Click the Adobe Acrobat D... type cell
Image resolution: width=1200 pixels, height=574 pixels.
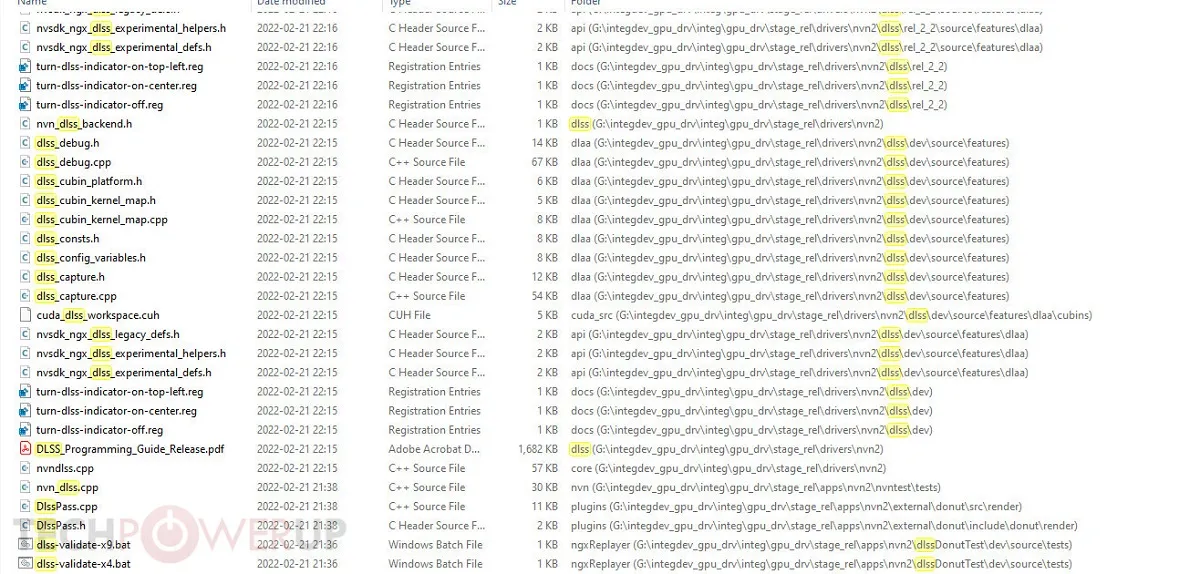tap(435, 449)
